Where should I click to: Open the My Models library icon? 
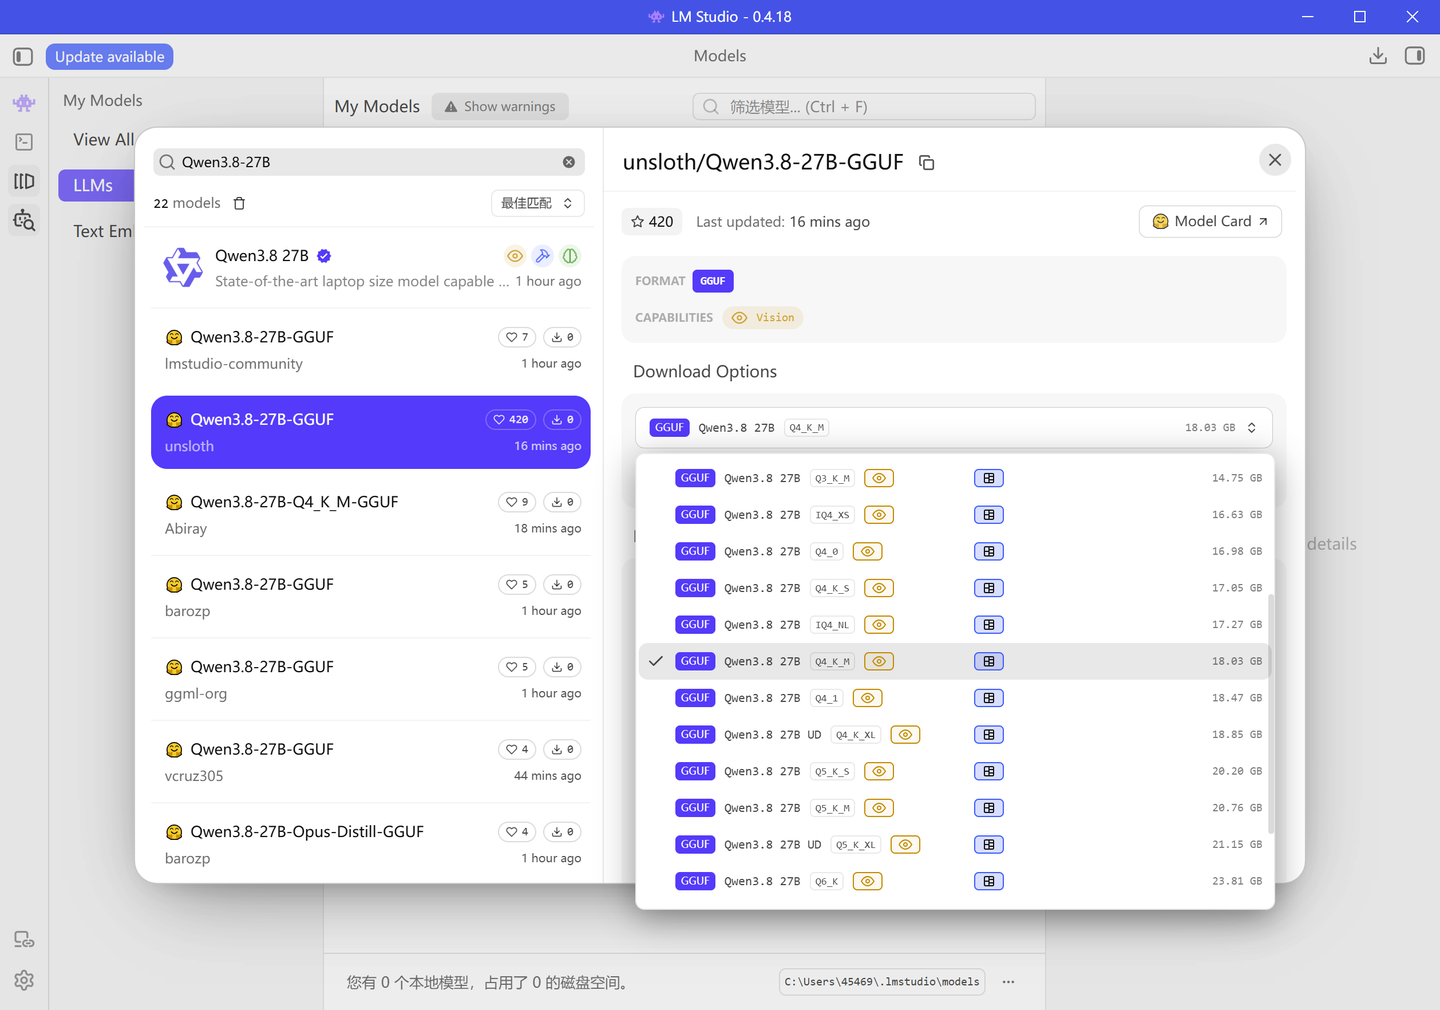[24, 181]
